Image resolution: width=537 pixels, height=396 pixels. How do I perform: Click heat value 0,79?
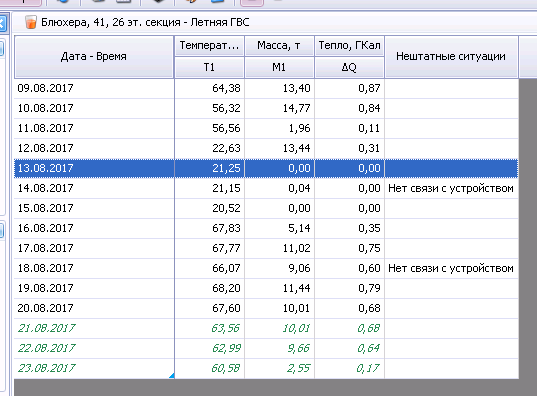370,288
